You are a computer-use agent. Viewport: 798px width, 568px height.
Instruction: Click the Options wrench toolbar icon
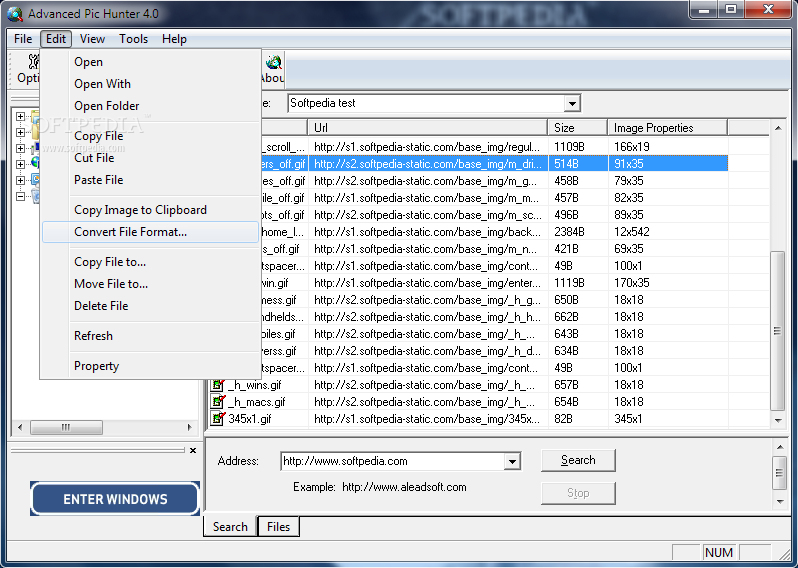tap(34, 62)
